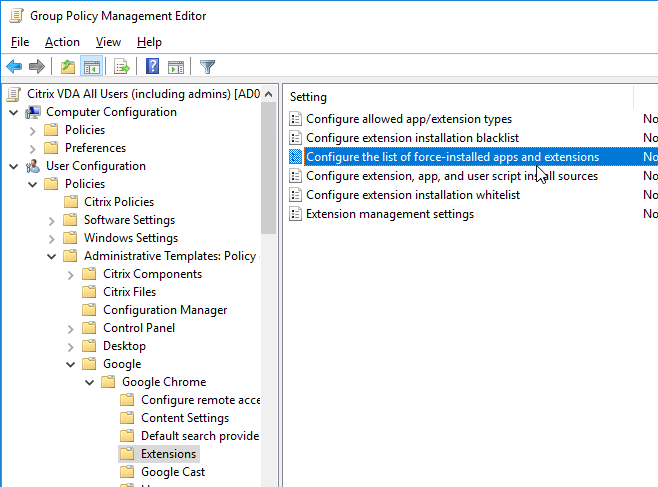The image size is (658, 487).
Task: Select Configure extension installation blacklist setting
Action: [412, 138]
